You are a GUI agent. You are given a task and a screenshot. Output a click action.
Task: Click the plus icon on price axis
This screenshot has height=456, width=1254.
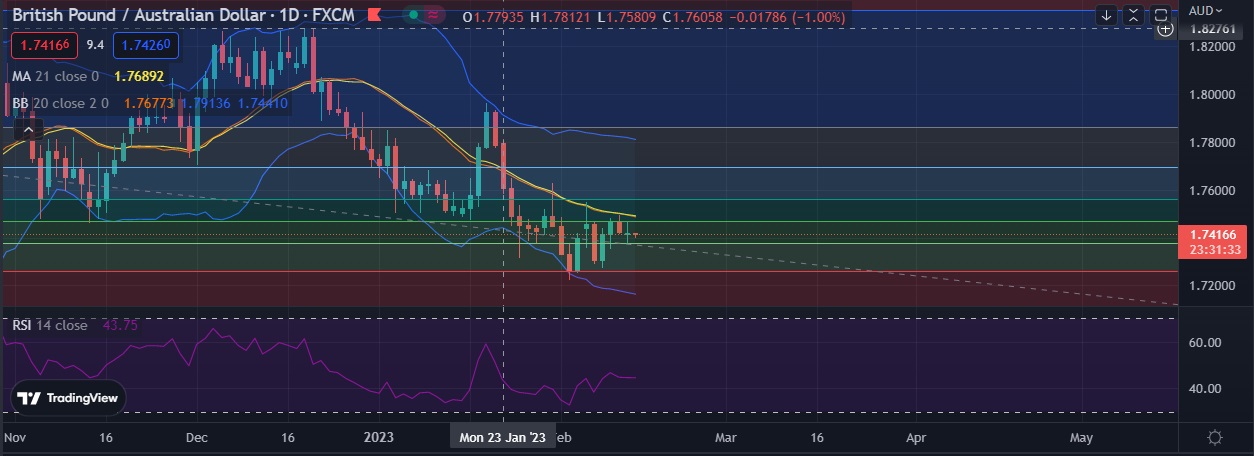(1165, 30)
